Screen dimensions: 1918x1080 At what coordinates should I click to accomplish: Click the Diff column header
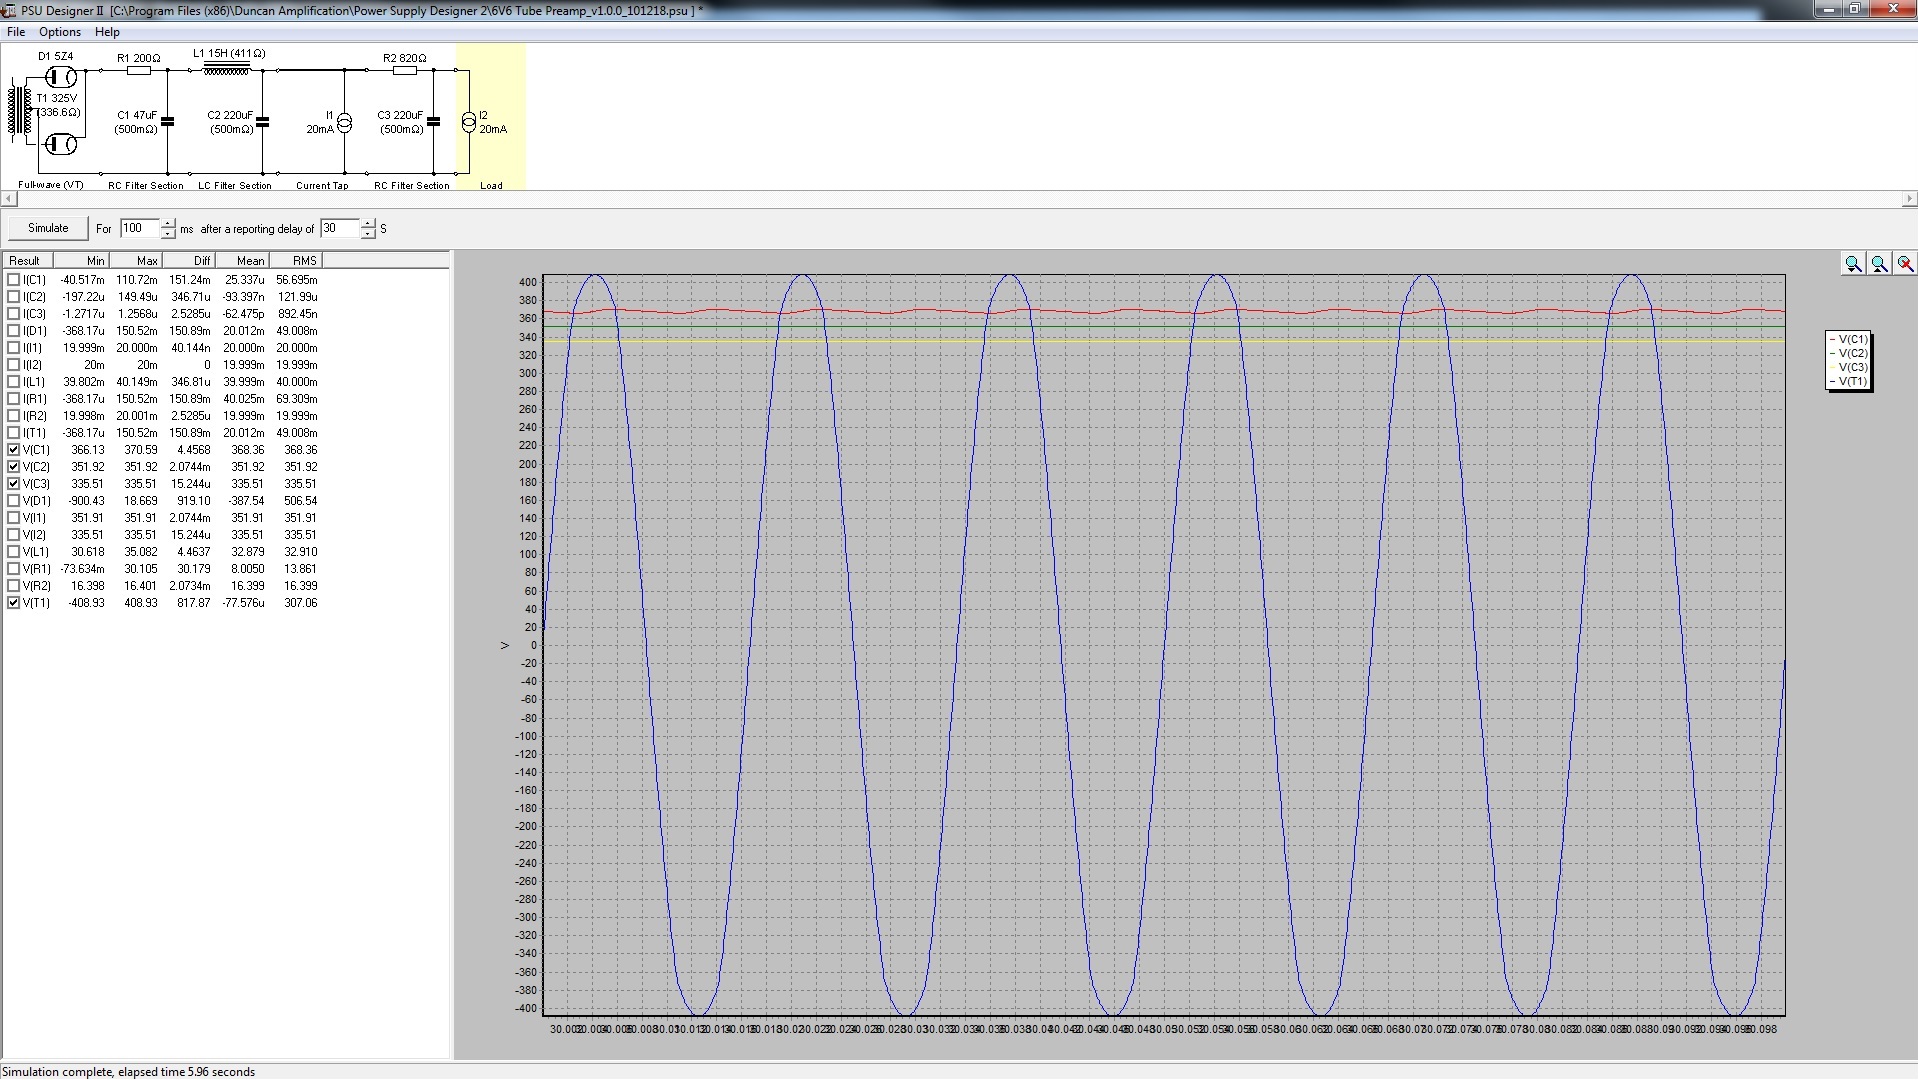pyautogui.click(x=189, y=260)
